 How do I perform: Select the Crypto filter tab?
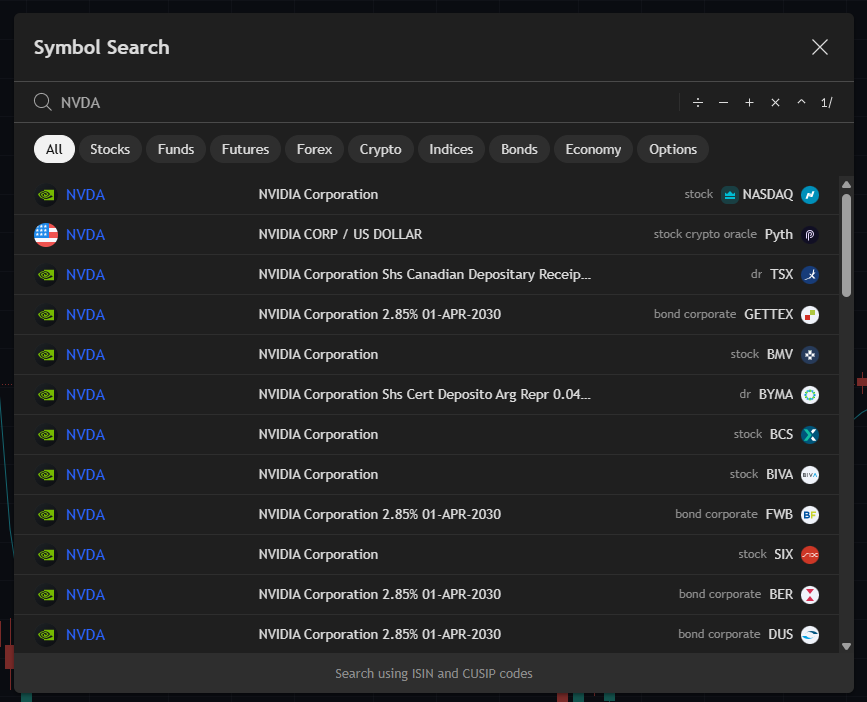(380, 149)
